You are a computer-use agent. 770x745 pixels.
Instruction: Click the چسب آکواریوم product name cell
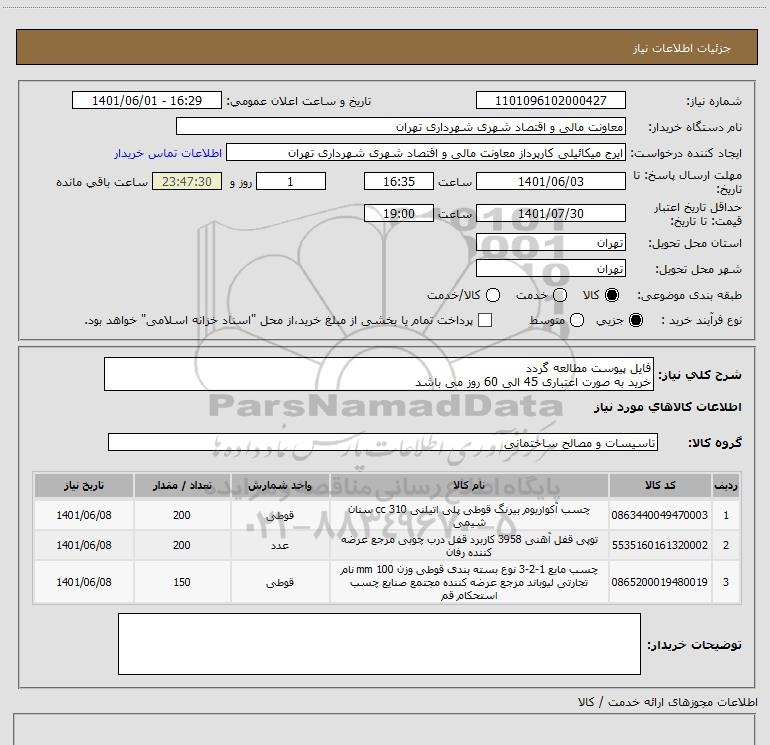click(x=469, y=515)
